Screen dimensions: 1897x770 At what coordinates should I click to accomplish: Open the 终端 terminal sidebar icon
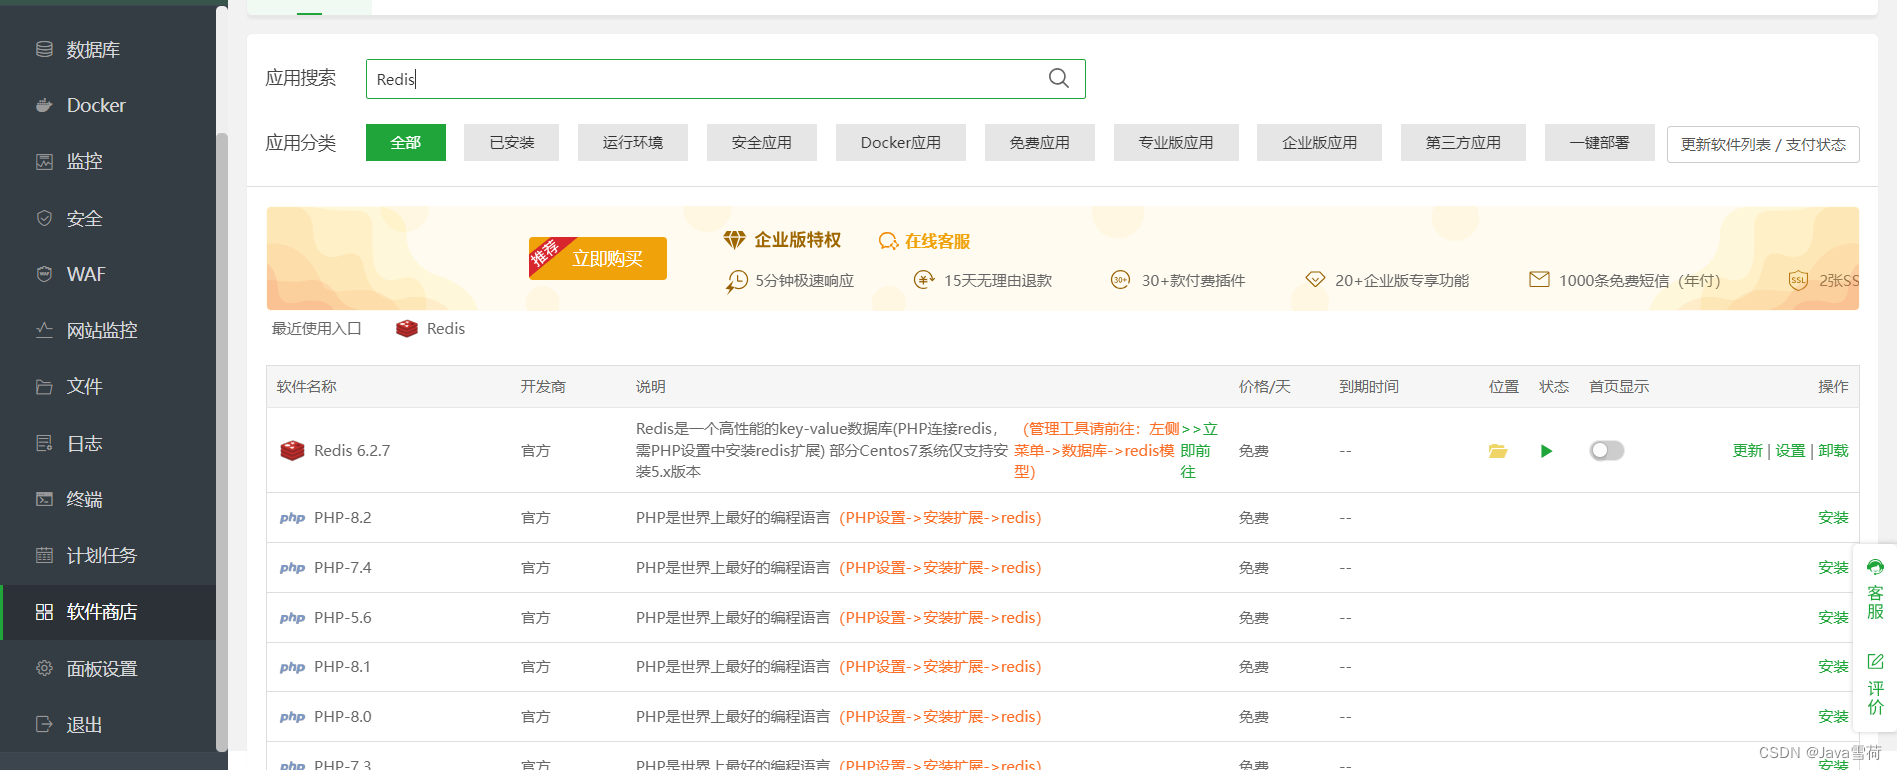44,499
